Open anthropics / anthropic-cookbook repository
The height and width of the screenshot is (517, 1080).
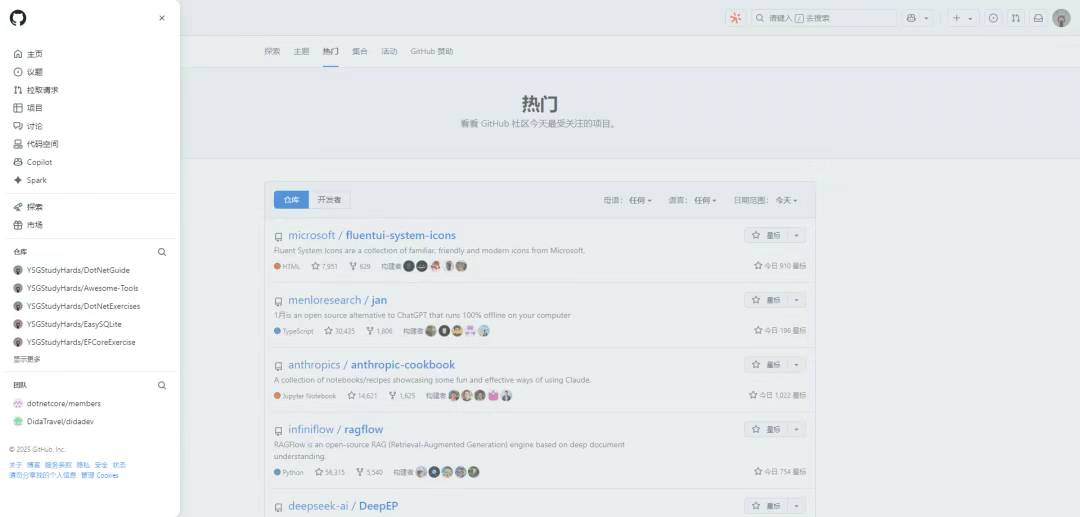point(371,365)
